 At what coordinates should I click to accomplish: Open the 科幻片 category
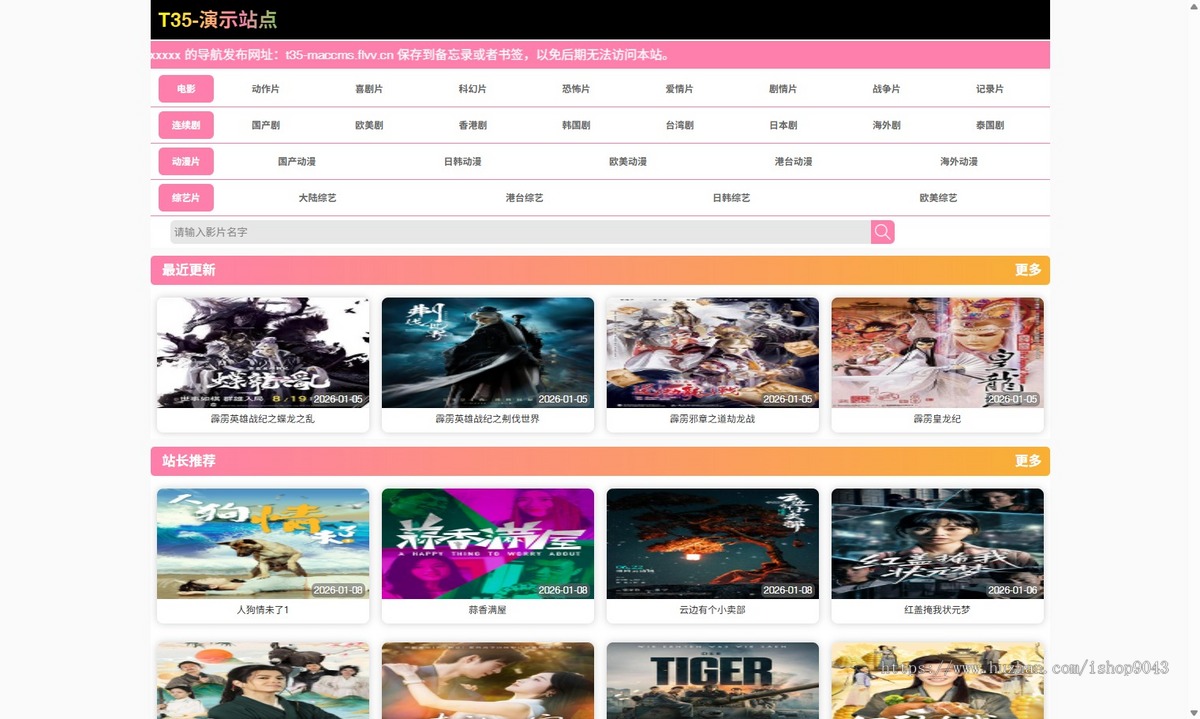[473, 89]
